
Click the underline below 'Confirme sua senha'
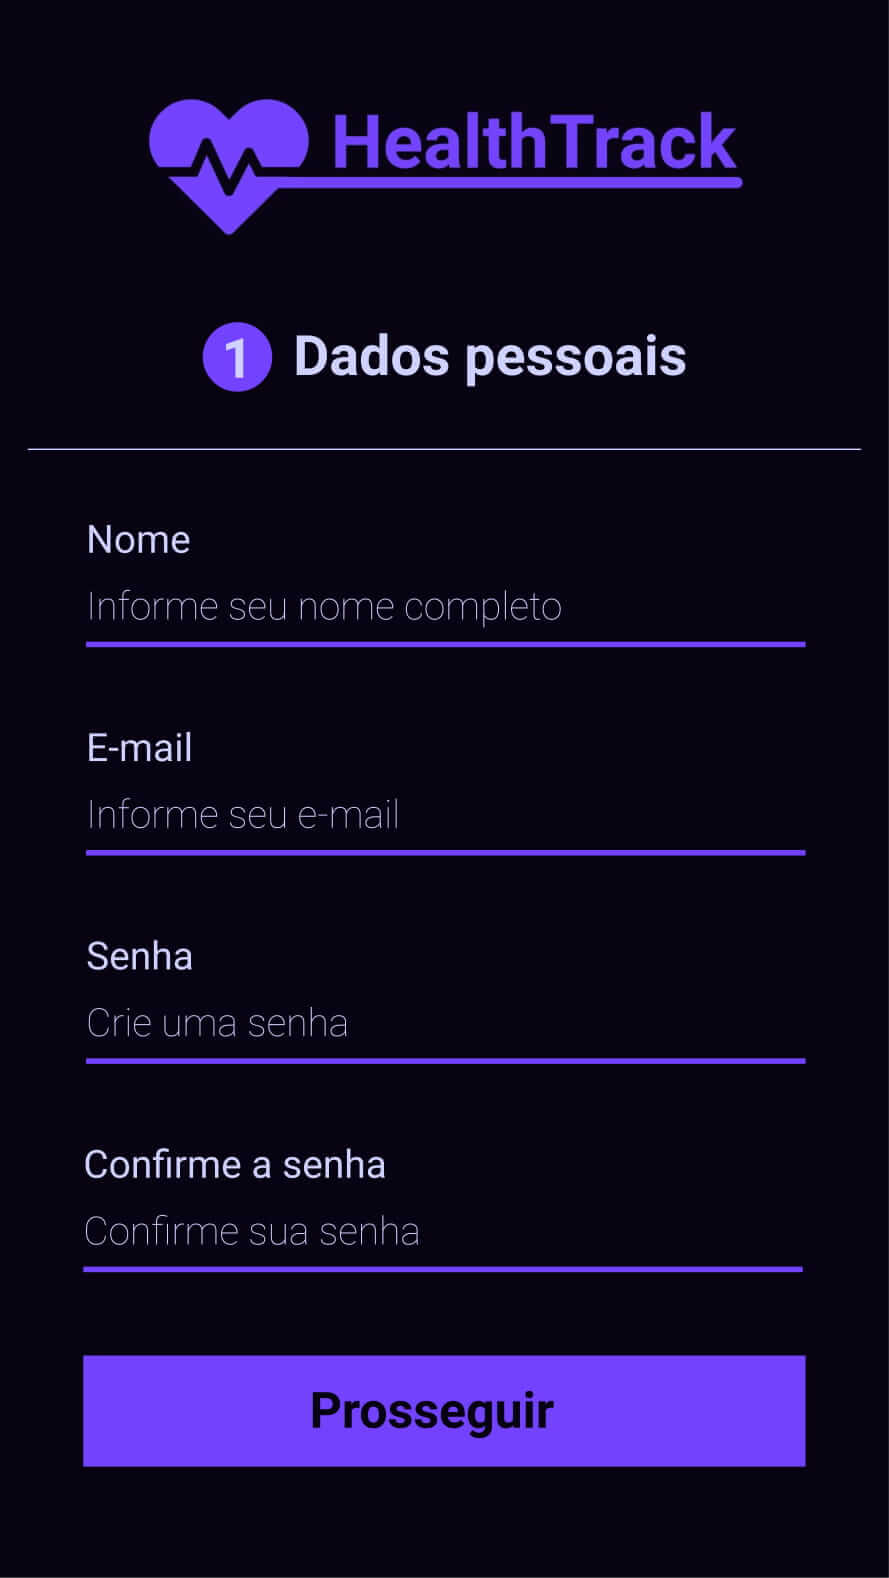442,1269
